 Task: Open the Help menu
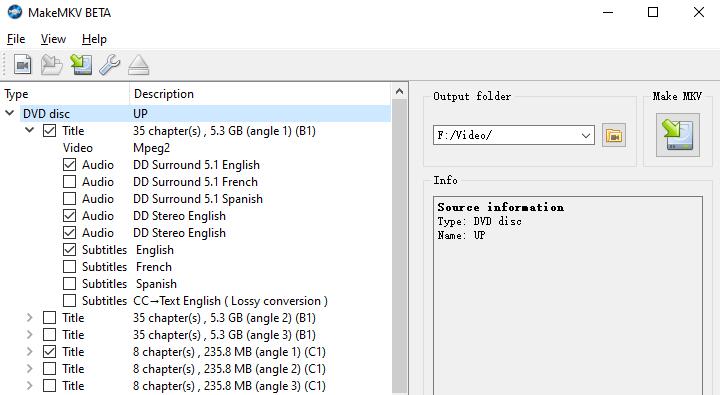(94, 39)
